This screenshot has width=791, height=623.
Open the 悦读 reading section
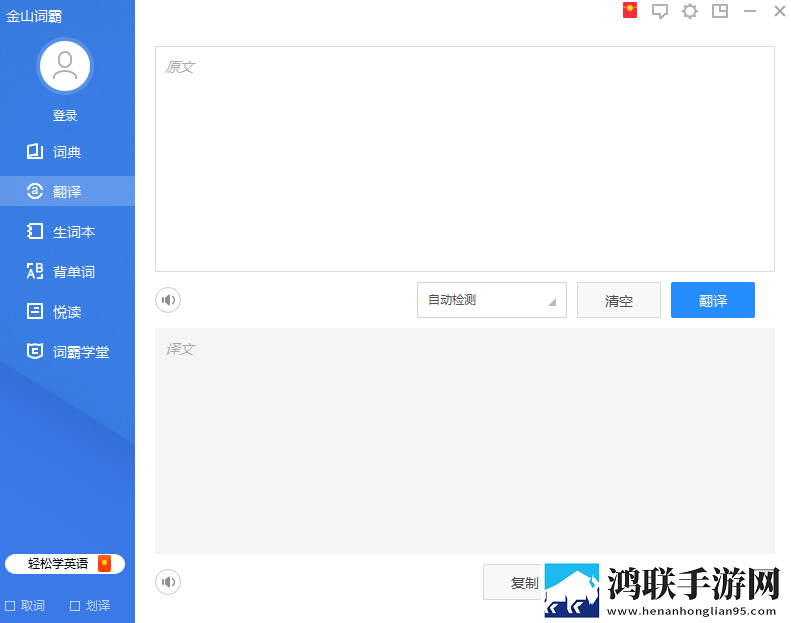point(67,311)
